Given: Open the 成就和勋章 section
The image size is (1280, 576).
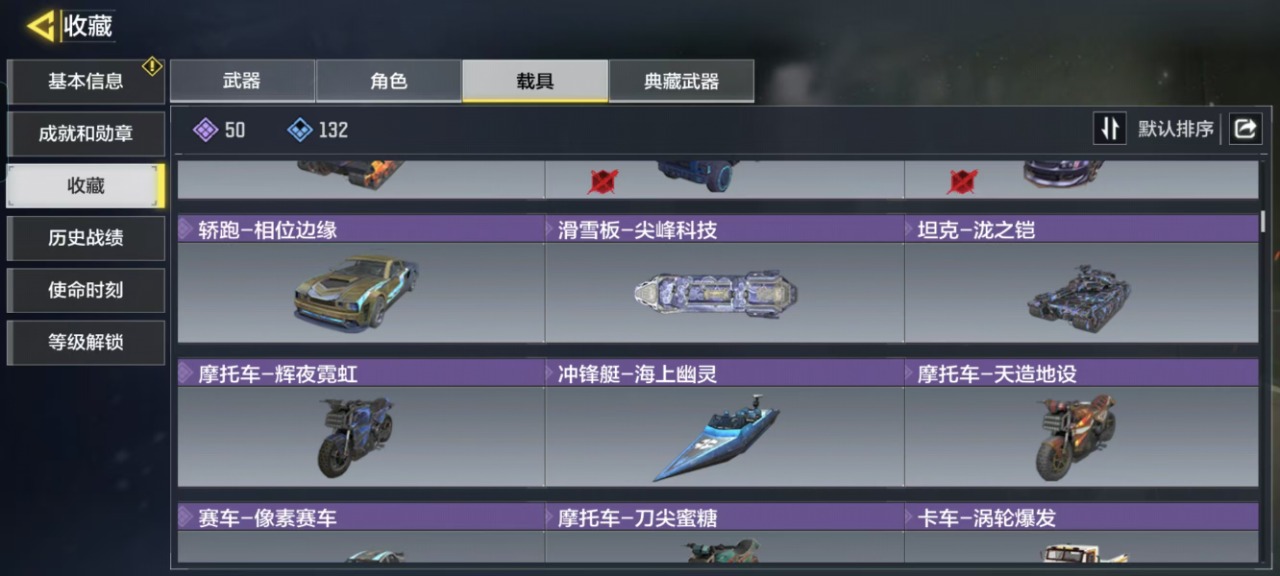Looking at the screenshot, I should (86, 134).
